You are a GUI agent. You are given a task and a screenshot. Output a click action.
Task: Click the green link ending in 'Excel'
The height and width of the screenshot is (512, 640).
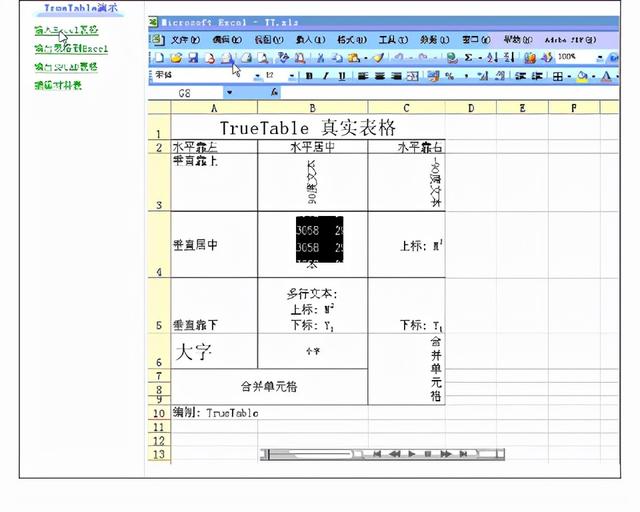click(x=71, y=48)
